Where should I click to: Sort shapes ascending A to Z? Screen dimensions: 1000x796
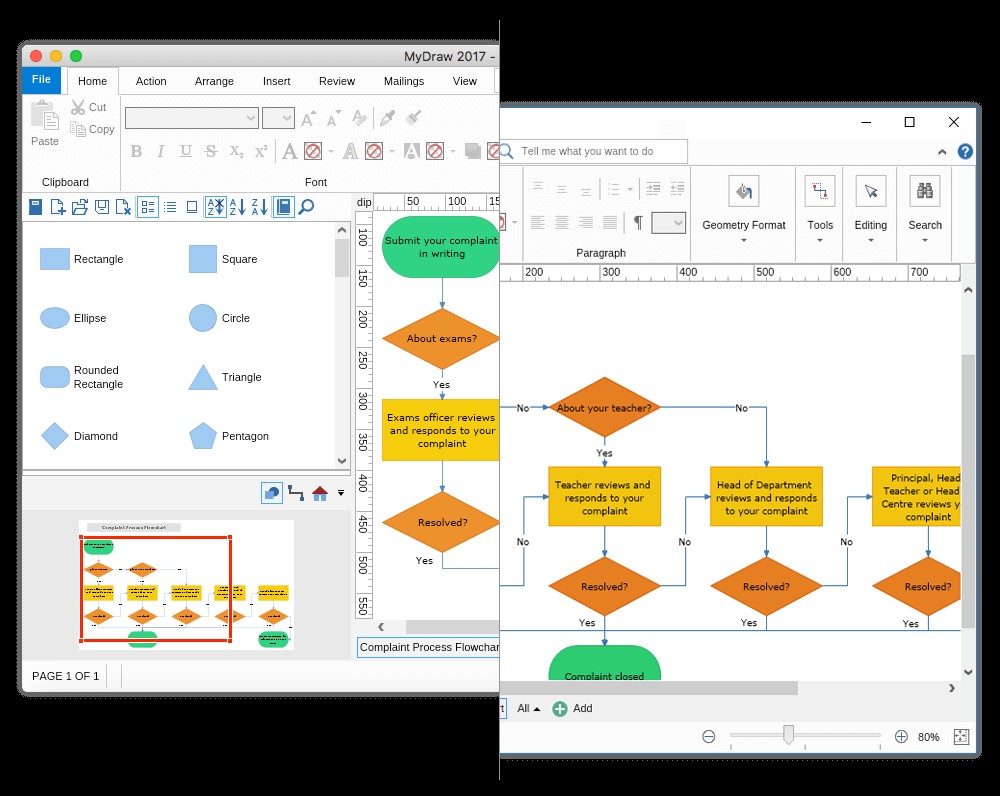tap(237, 207)
